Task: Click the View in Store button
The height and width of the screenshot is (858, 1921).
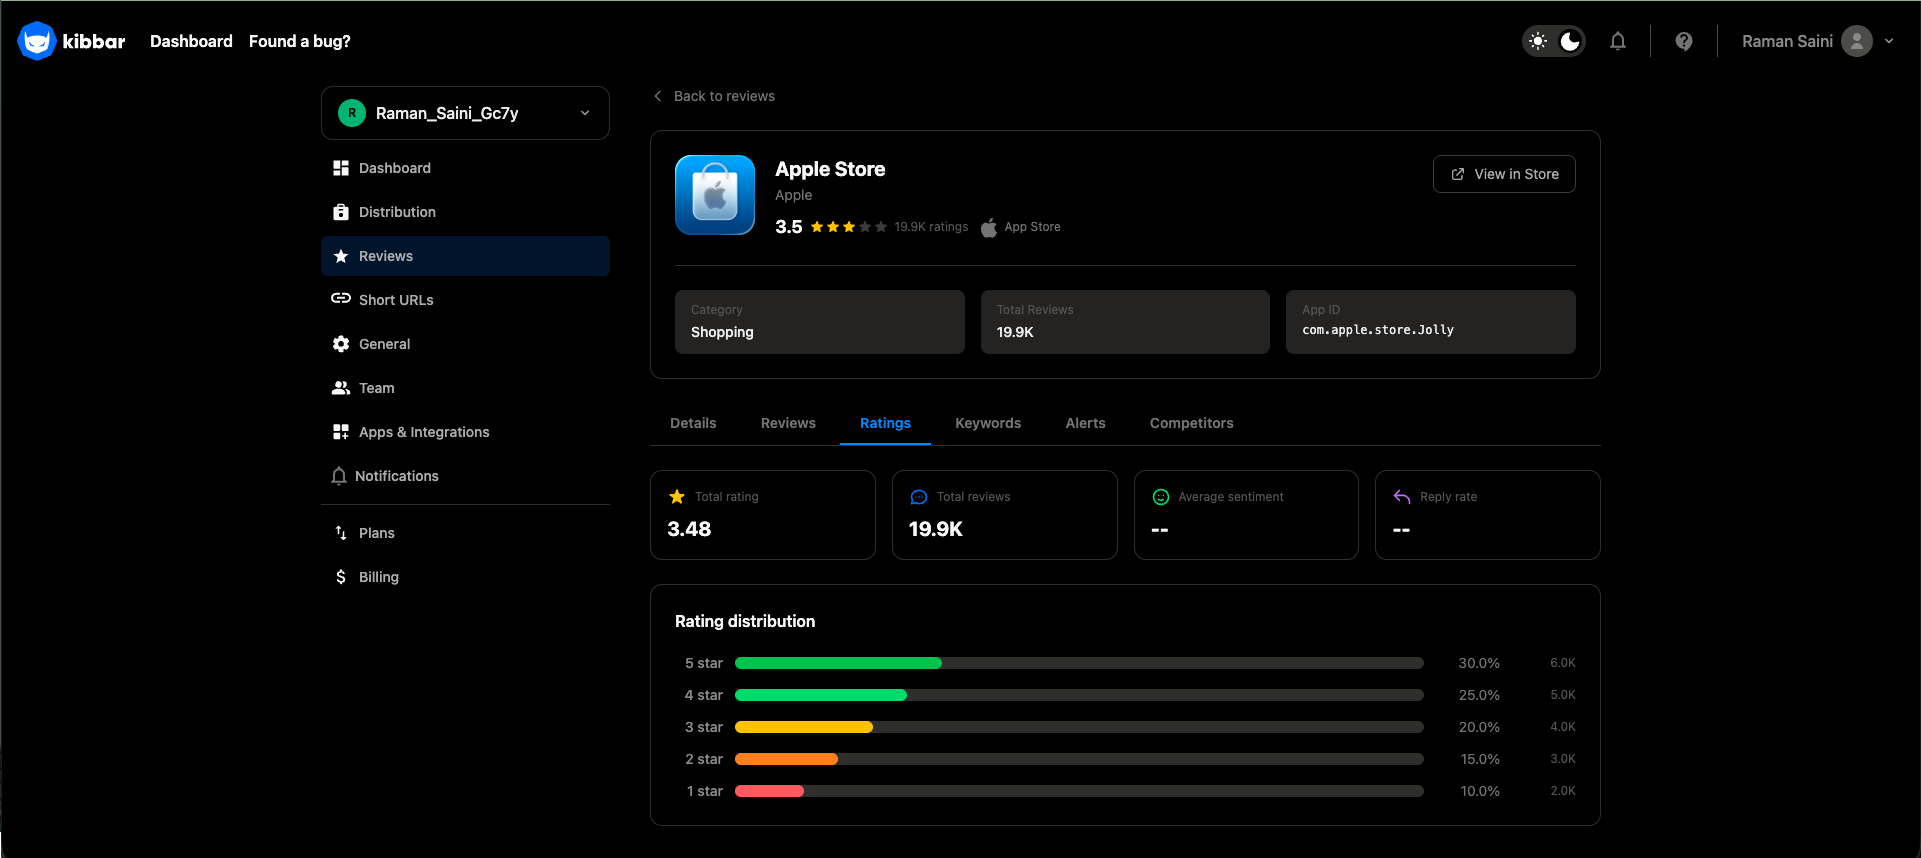Action: pyautogui.click(x=1504, y=174)
